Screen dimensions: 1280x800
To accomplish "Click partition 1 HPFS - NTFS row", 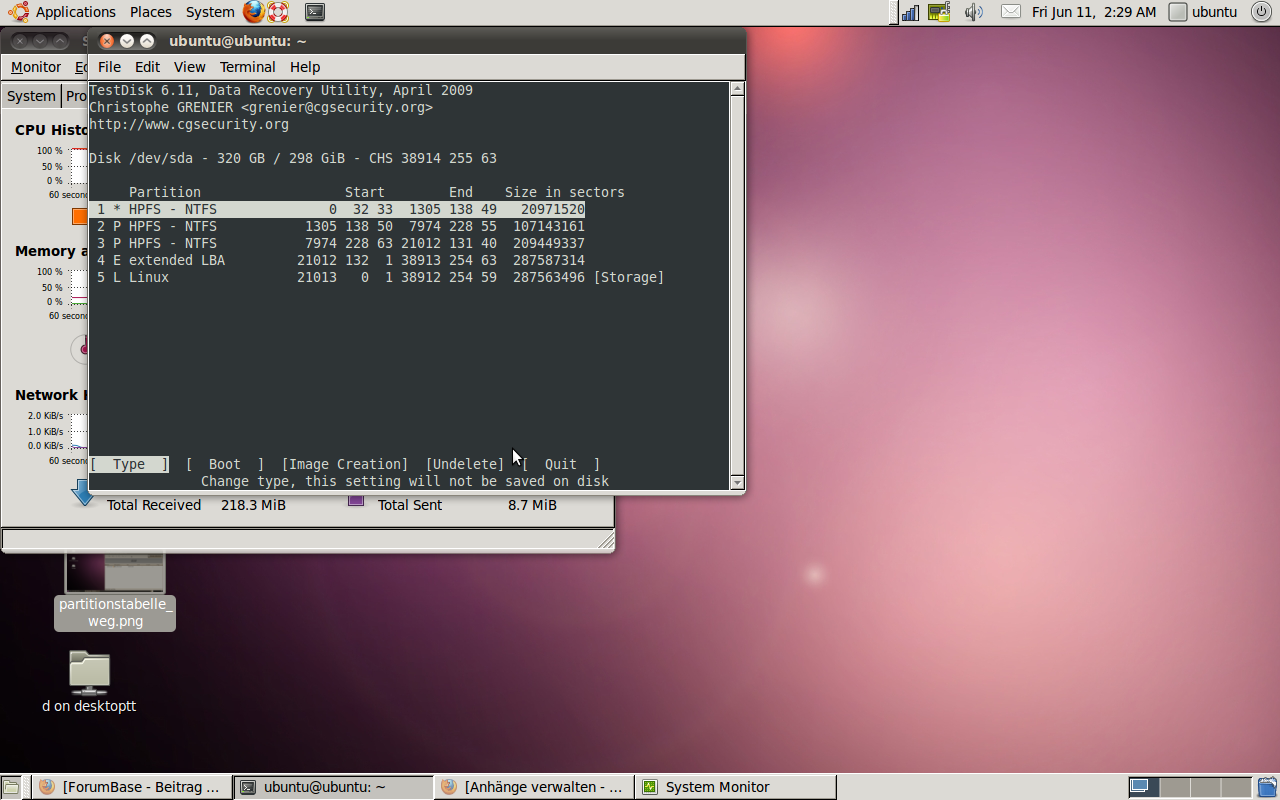I will (337, 209).
